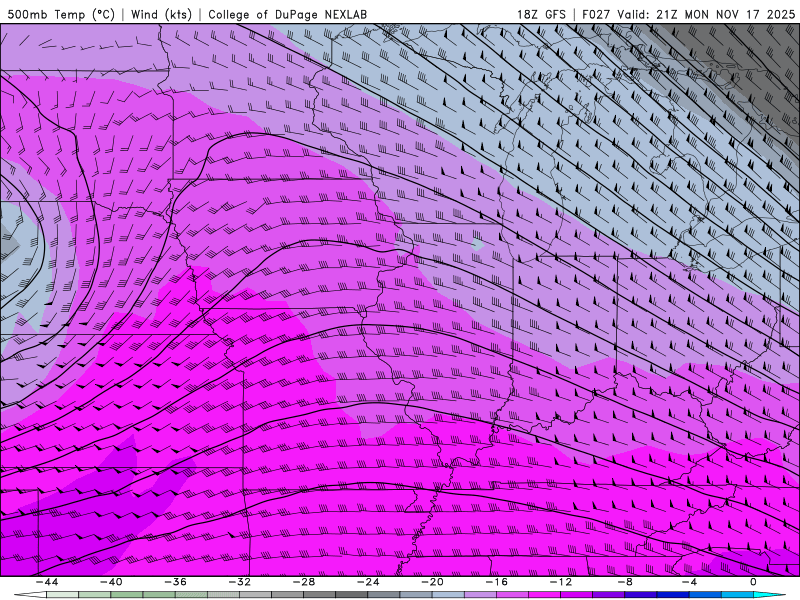Click the -40 color scale label
The width and height of the screenshot is (800, 600).
111,582
